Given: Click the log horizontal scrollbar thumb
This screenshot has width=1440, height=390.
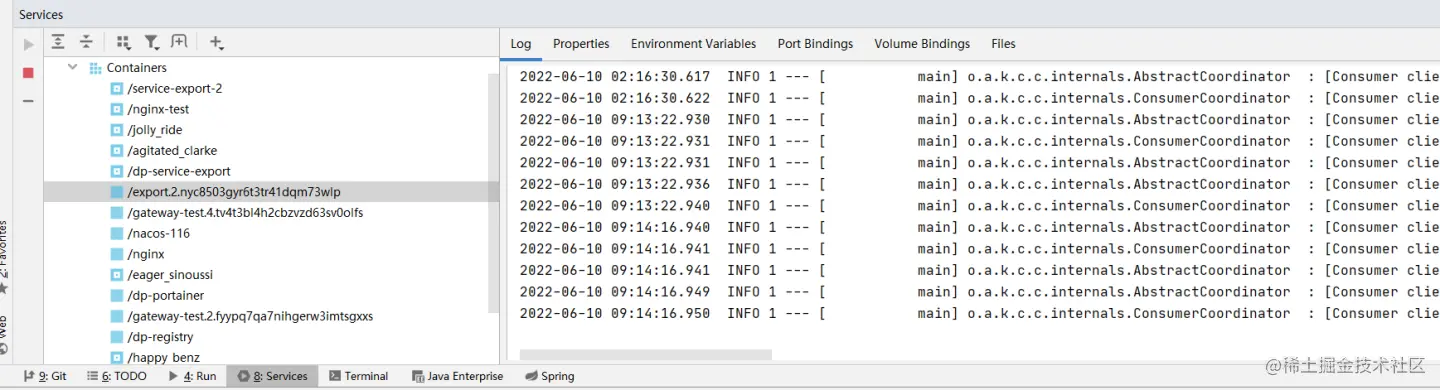Looking at the screenshot, I should point(646,354).
